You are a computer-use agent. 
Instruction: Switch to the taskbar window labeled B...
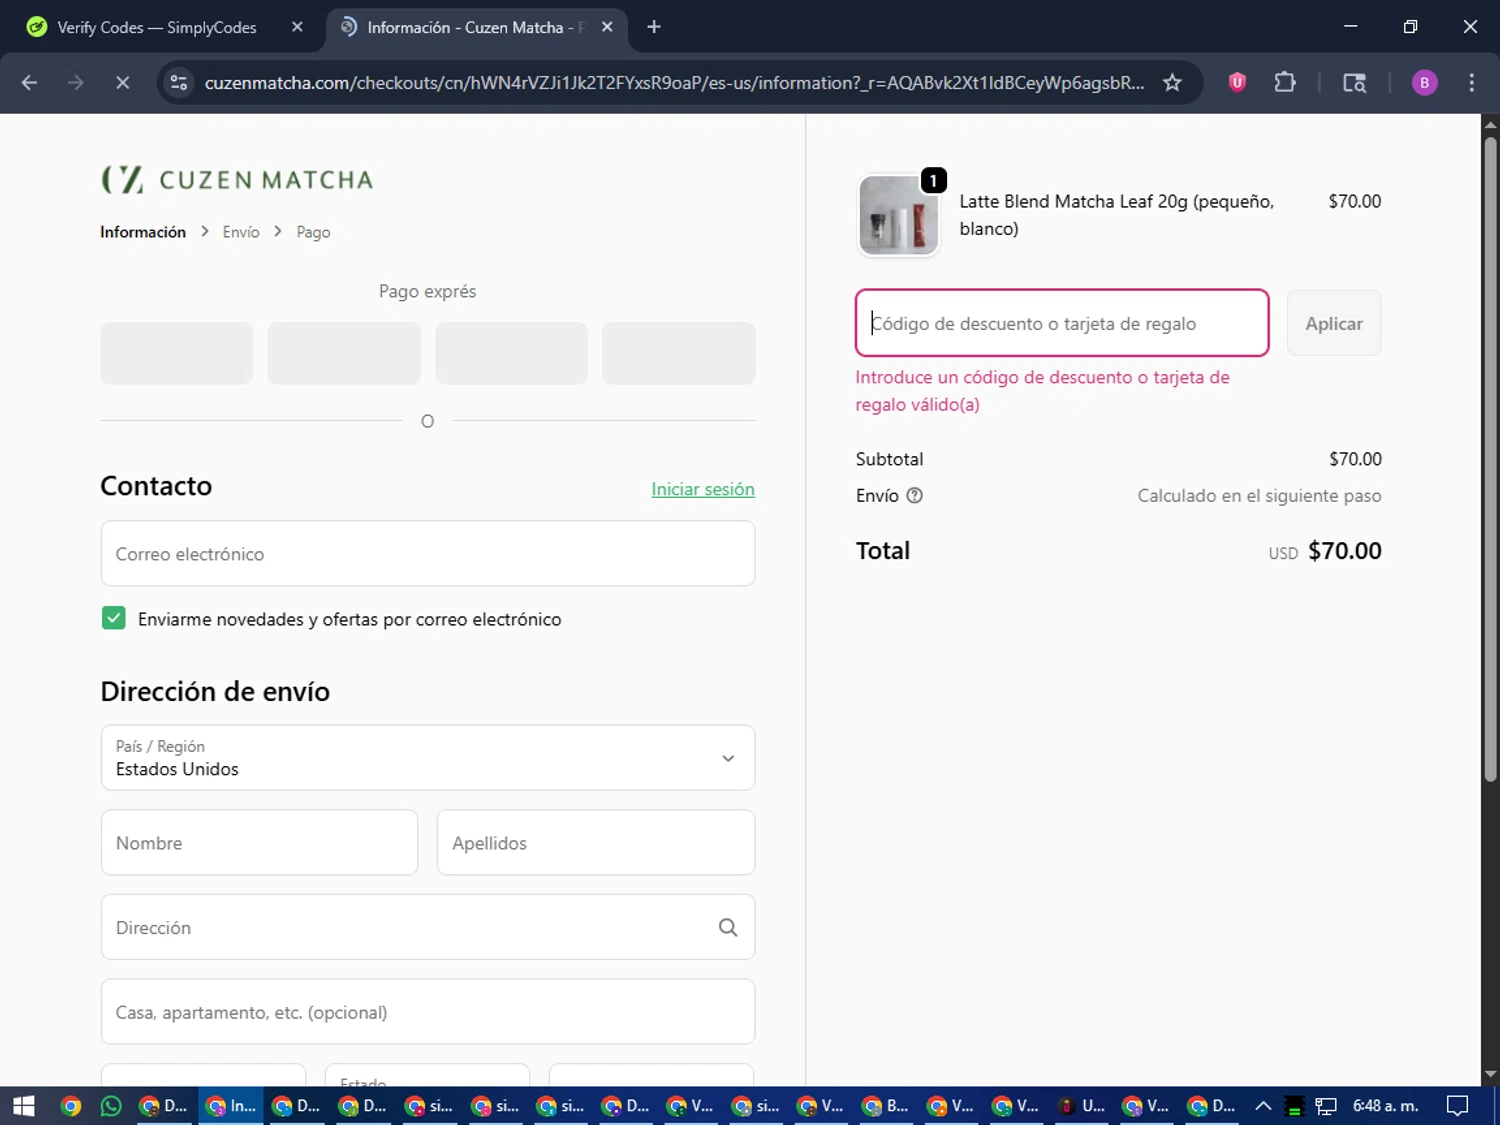885,1105
